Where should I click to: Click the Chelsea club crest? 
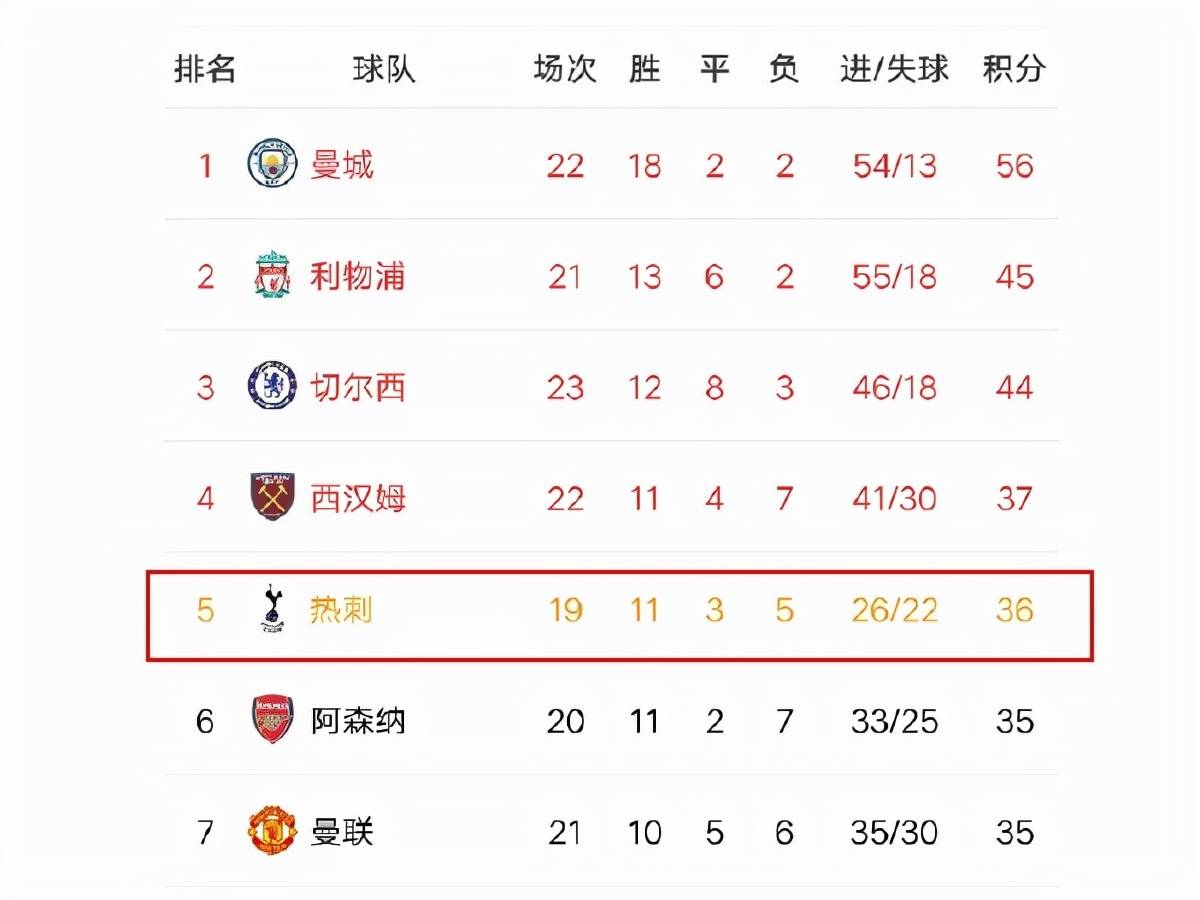pyautogui.click(x=272, y=386)
